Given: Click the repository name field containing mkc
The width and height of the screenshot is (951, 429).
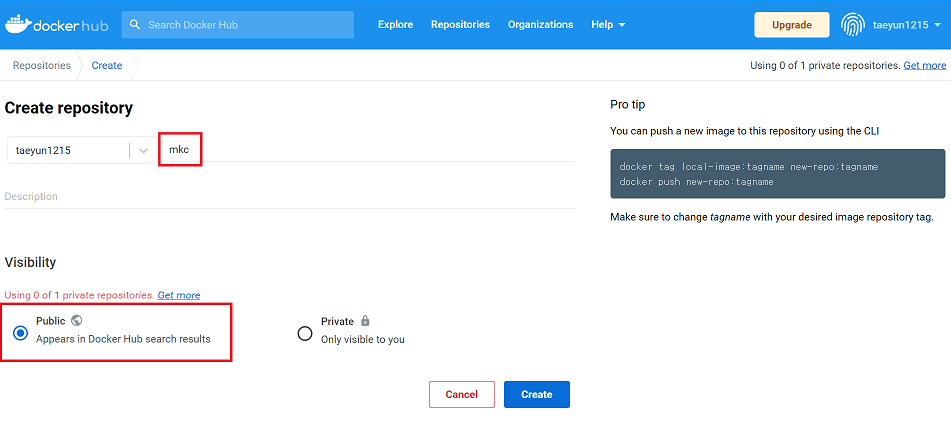Looking at the screenshot, I should coord(367,149).
